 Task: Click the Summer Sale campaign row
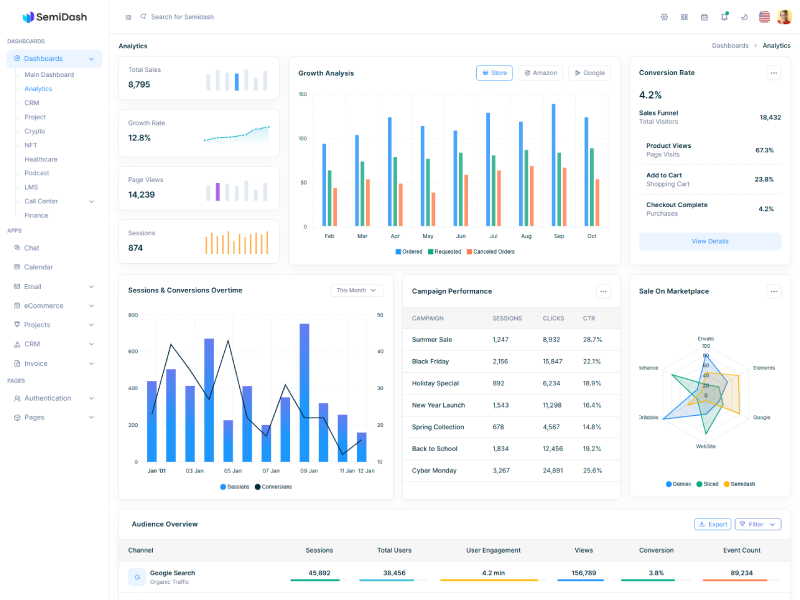[x=511, y=339]
